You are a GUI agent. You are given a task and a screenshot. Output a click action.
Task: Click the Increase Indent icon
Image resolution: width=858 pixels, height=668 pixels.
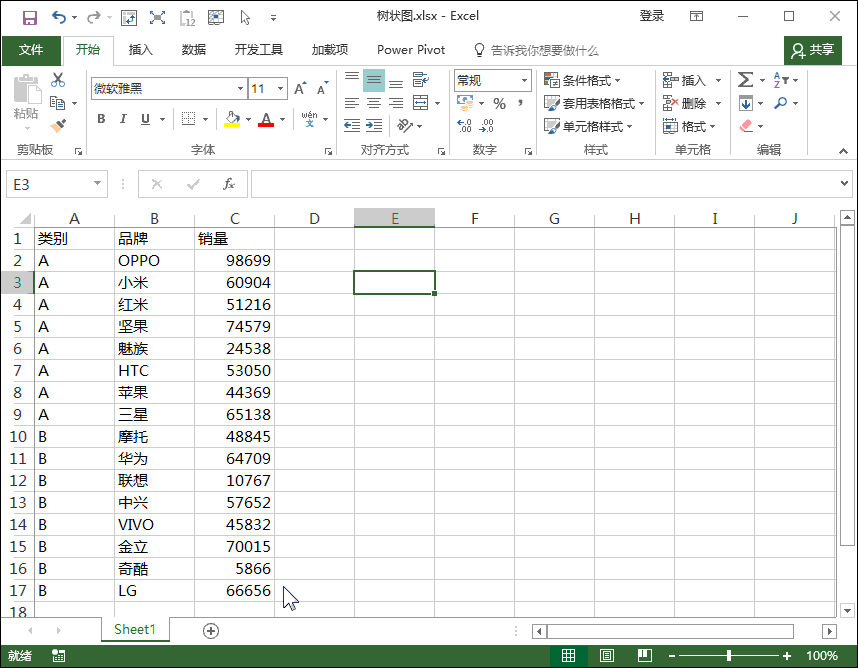(374, 126)
